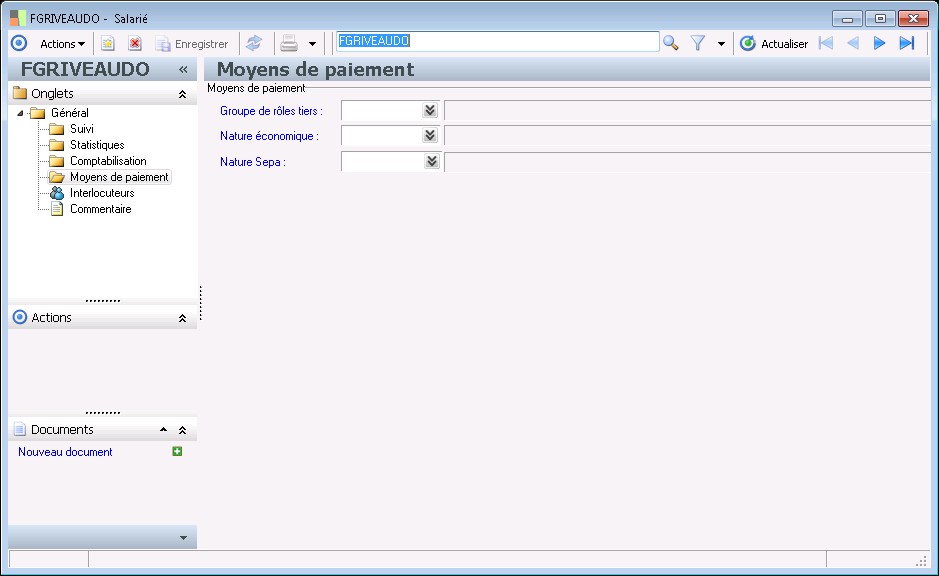Collapse the Onglets section

click(x=183, y=94)
